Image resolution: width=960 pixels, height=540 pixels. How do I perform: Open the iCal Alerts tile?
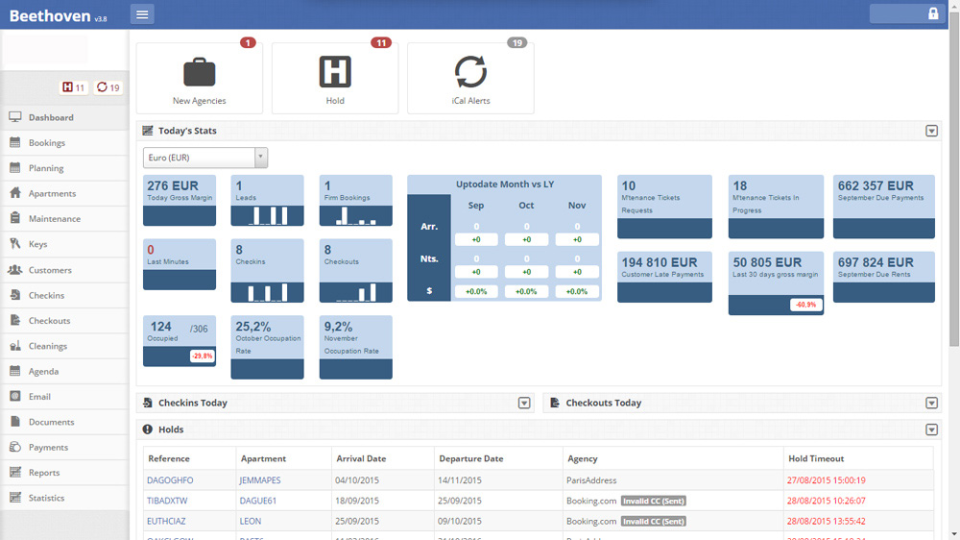click(470, 78)
